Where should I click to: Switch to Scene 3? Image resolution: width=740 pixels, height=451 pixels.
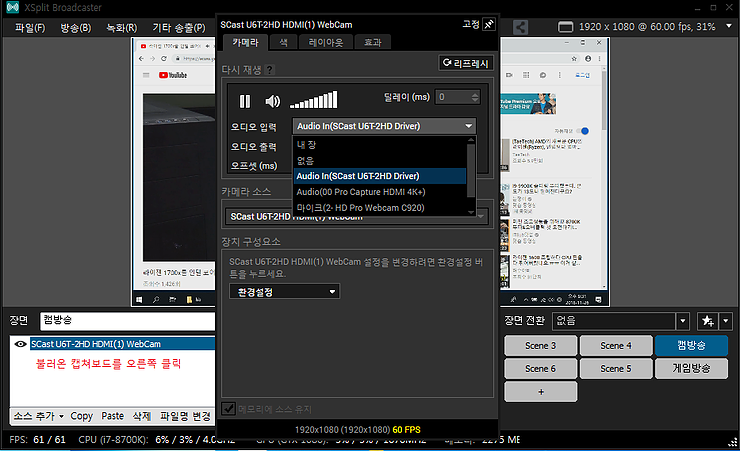point(540,345)
